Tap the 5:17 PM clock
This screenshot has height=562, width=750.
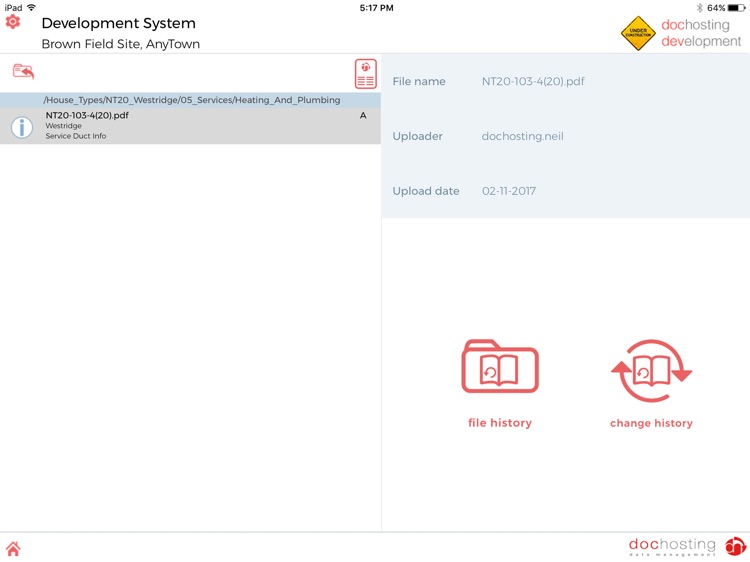(376, 8)
